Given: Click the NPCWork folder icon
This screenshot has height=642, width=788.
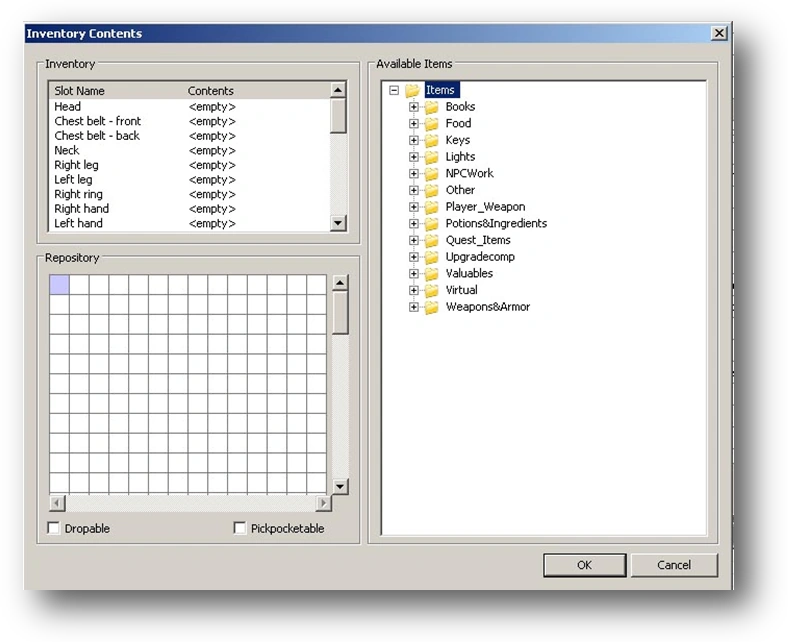Looking at the screenshot, I should (431, 173).
